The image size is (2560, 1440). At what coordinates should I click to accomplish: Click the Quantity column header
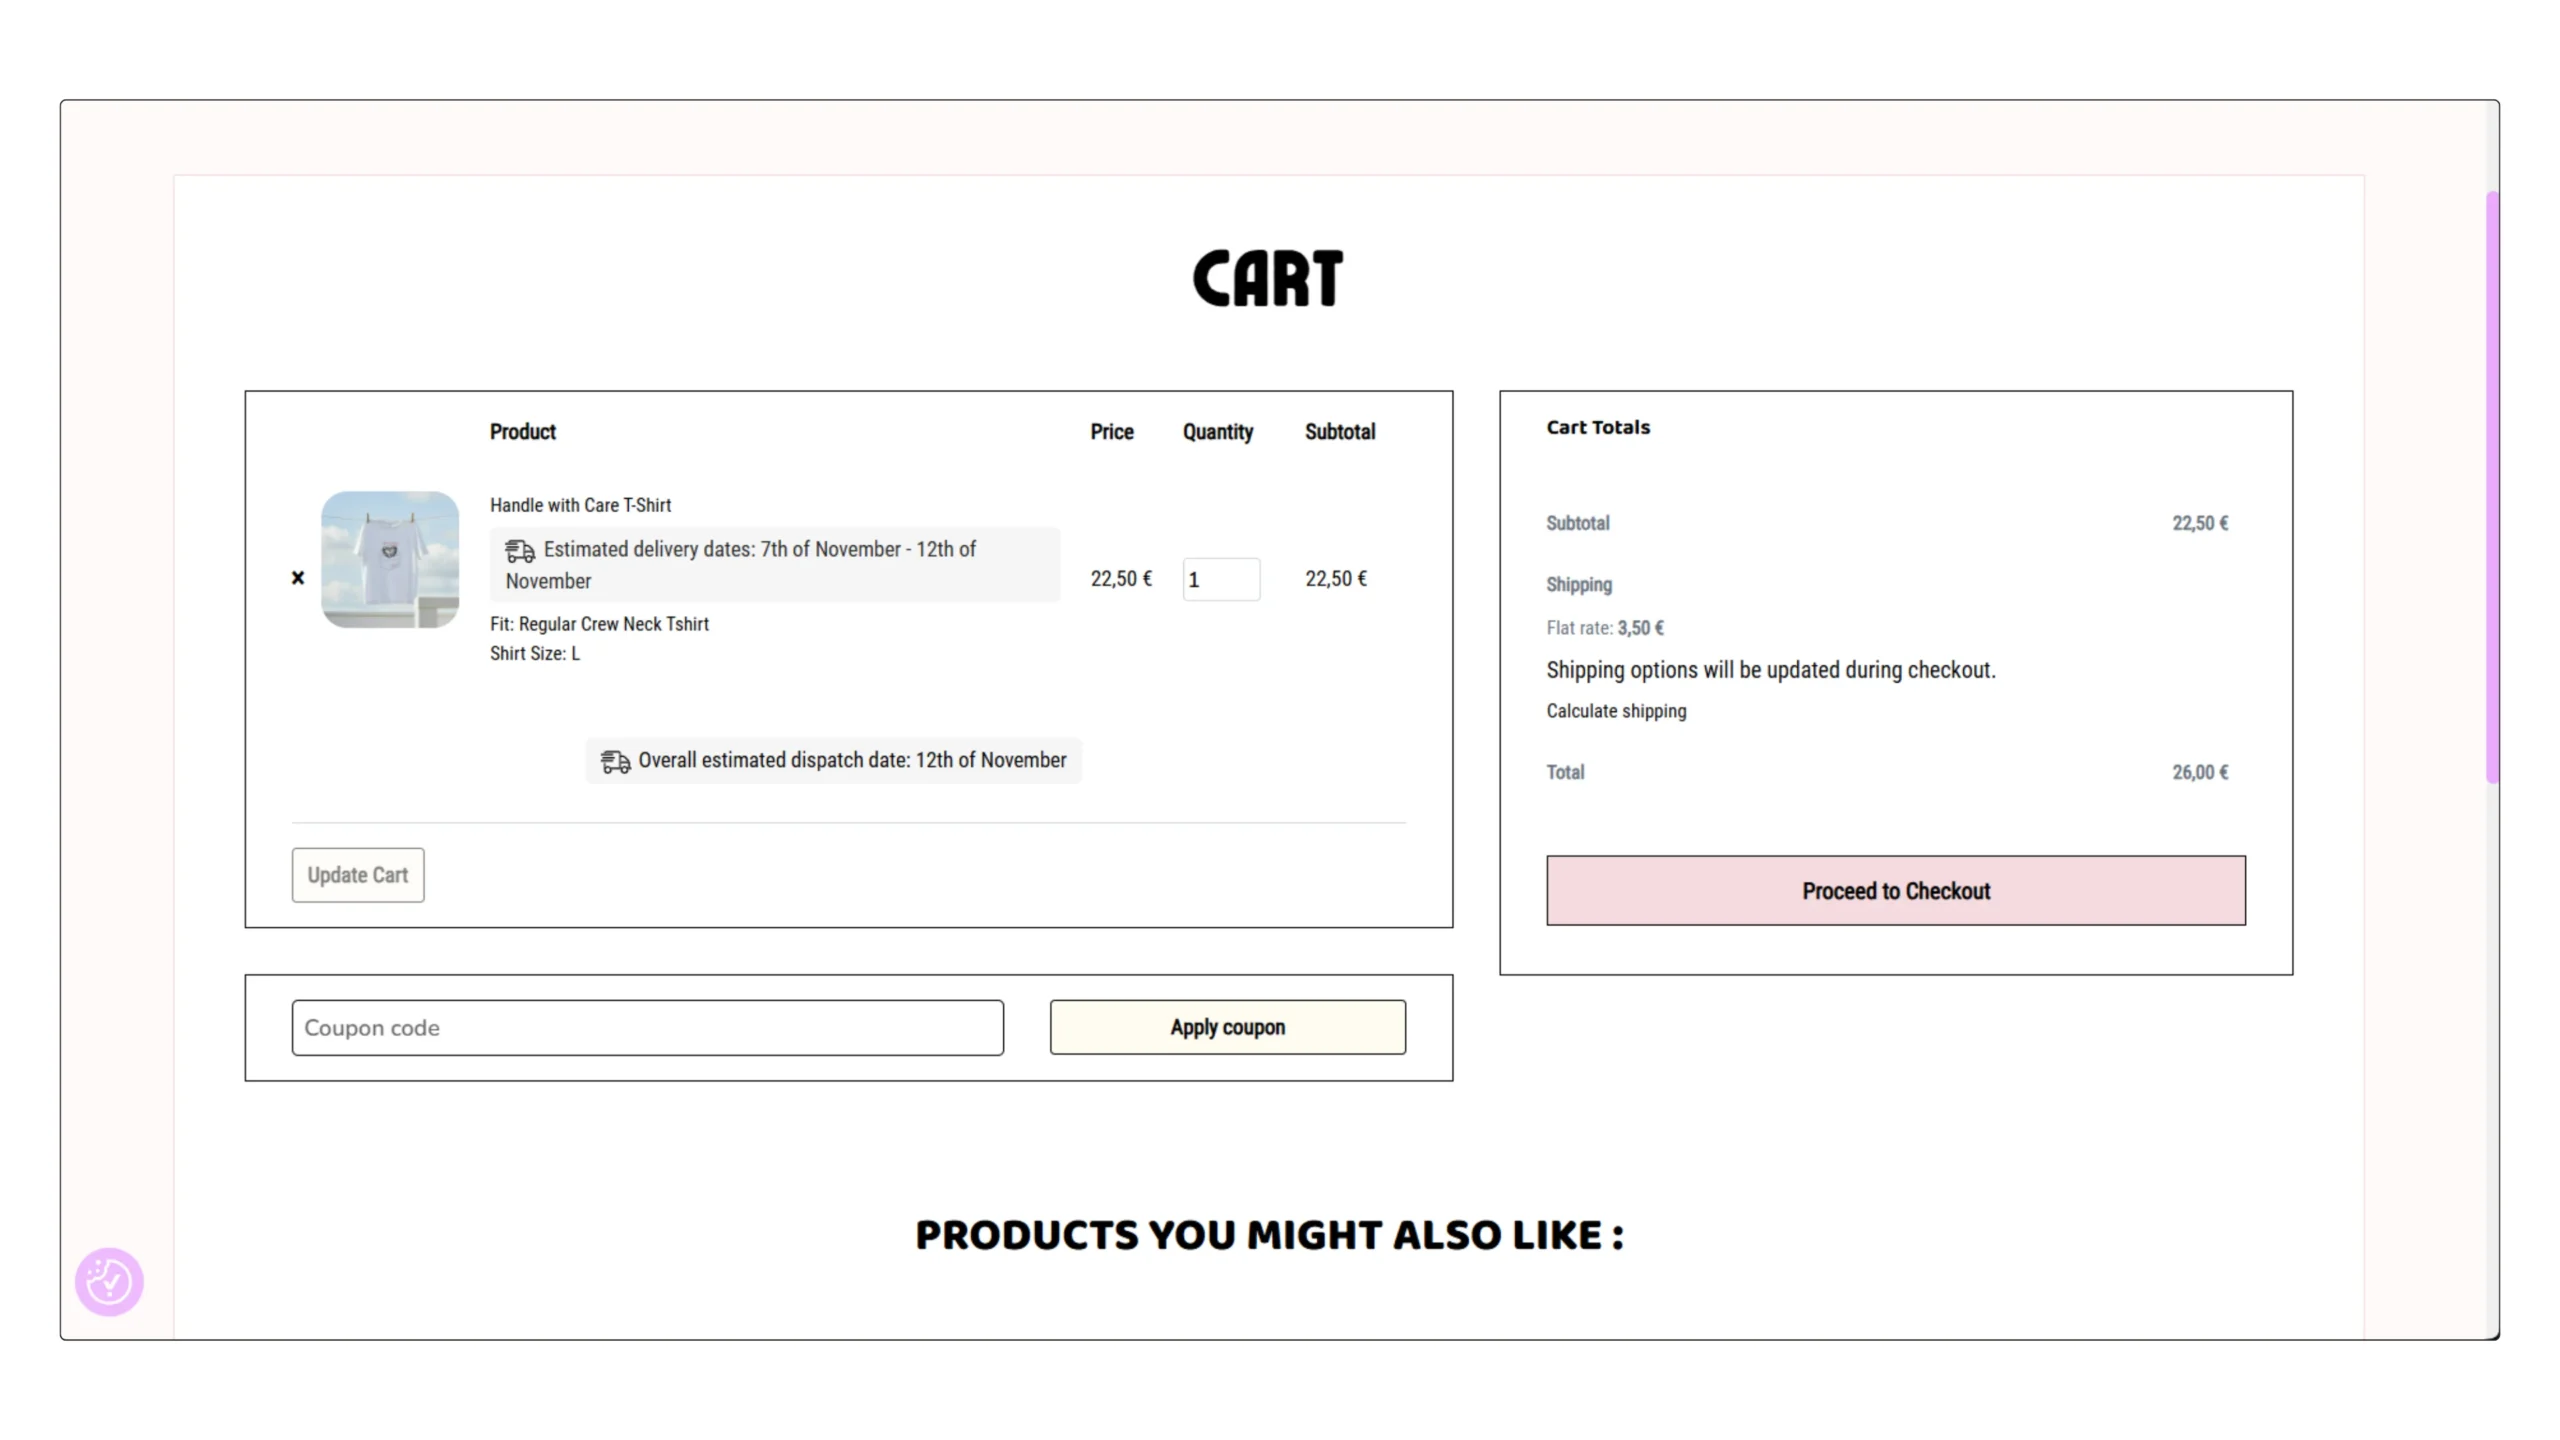tap(1217, 432)
